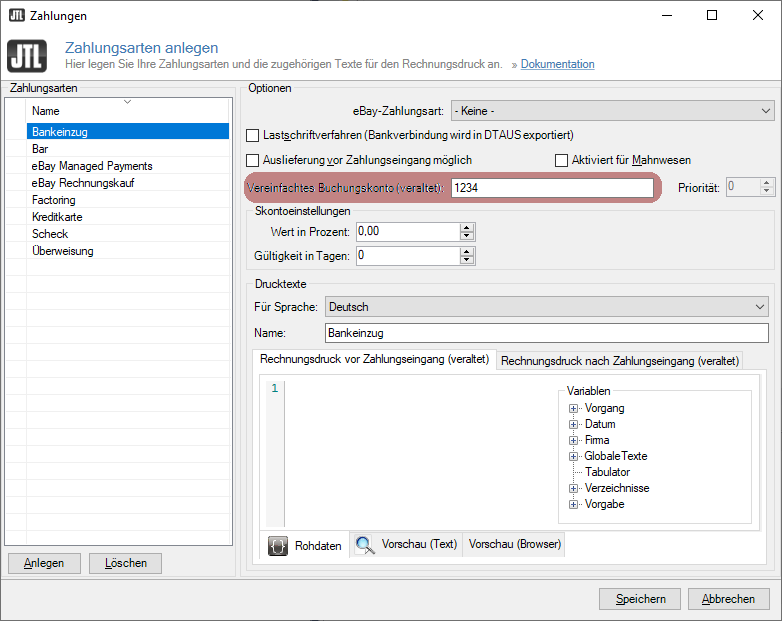Click the JTL logo icon in header

point(26,55)
